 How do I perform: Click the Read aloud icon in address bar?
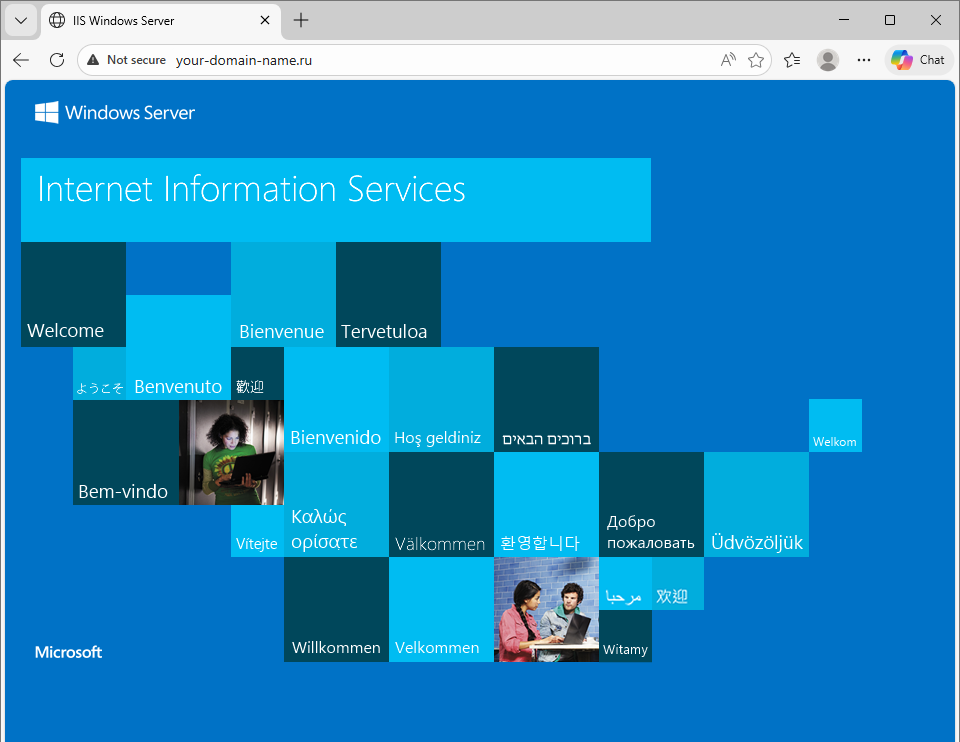coord(728,60)
